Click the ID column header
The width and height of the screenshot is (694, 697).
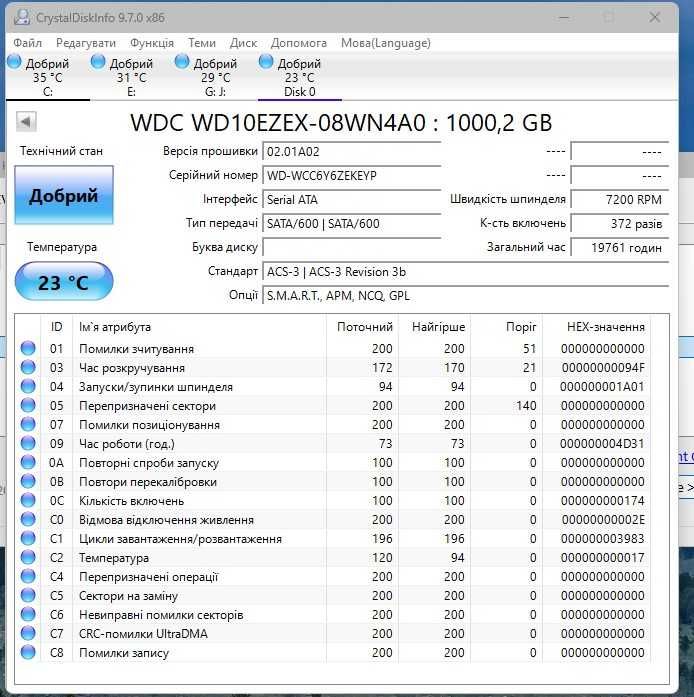click(56, 327)
